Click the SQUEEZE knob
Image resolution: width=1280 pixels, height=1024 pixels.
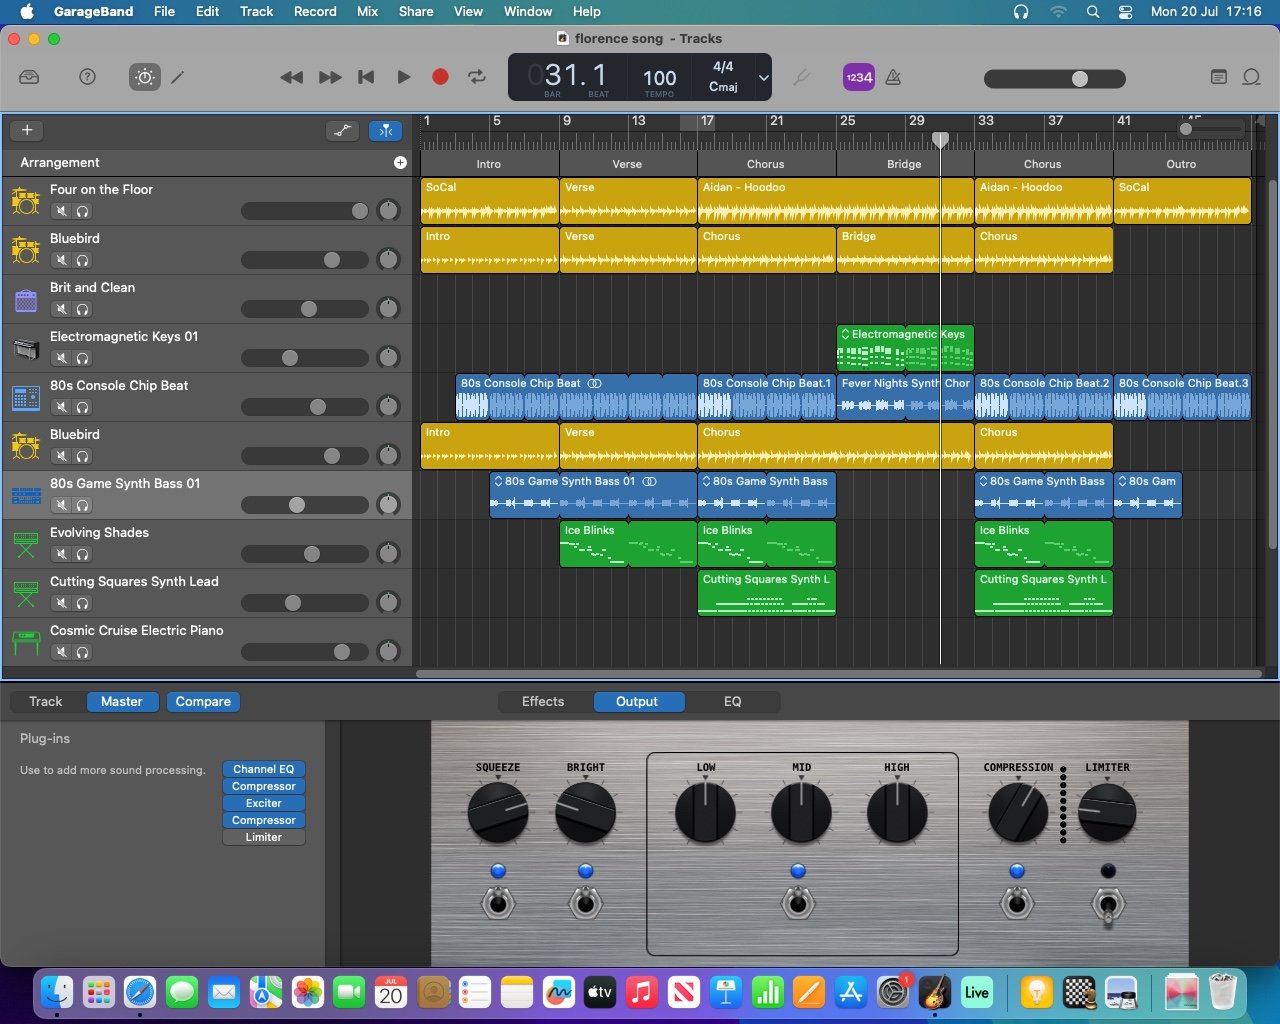498,812
